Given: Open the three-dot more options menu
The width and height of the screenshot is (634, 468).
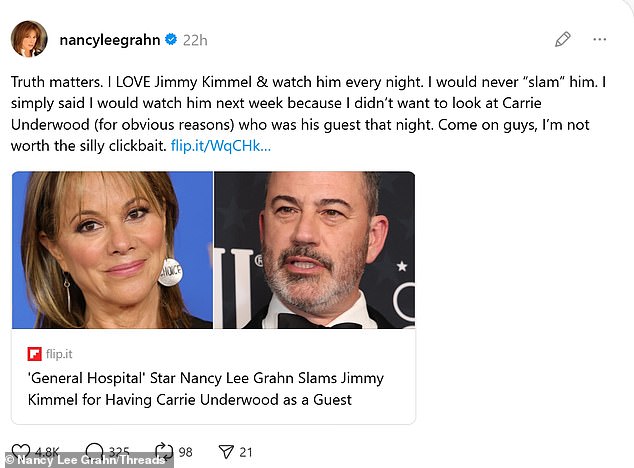Looking at the screenshot, I should tap(599, 40).
